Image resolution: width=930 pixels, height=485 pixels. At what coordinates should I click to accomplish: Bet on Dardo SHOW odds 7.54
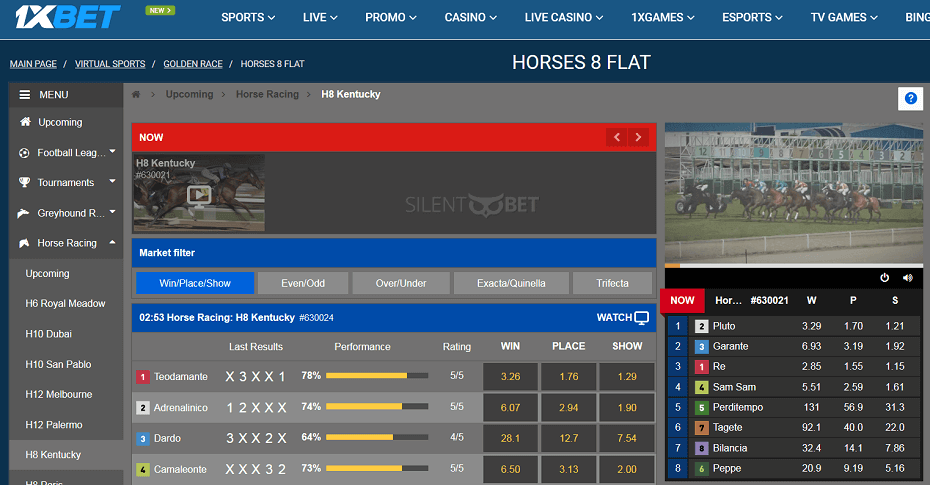tap(627, 438)
